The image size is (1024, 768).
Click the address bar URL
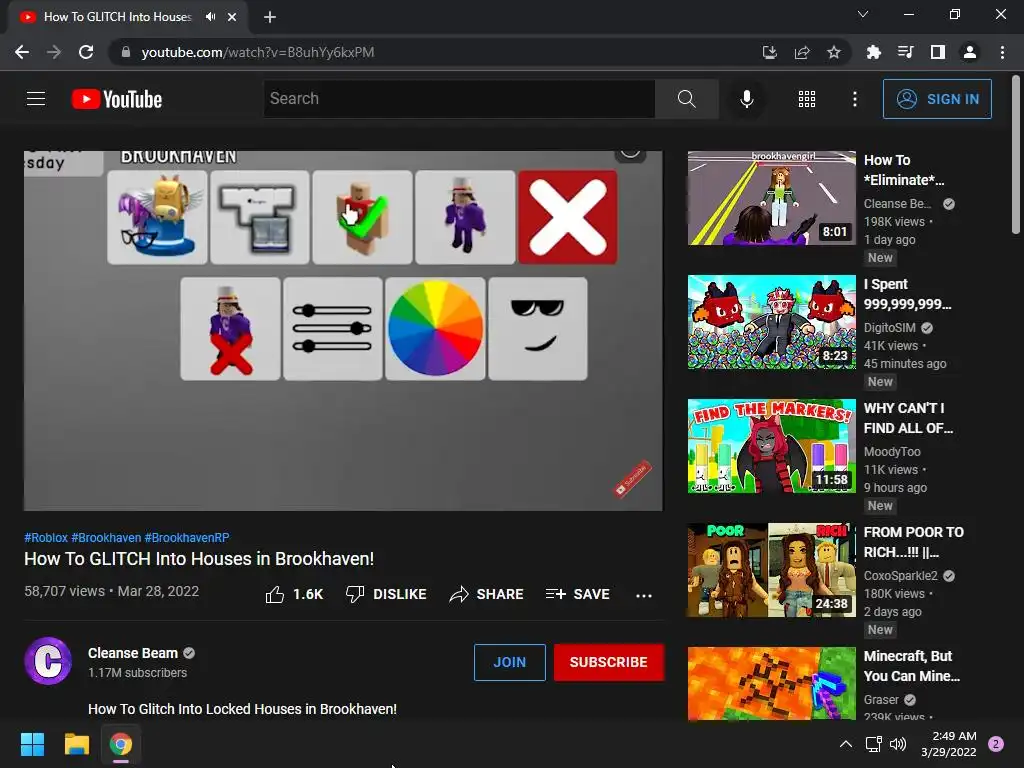(x=258, y=52)
